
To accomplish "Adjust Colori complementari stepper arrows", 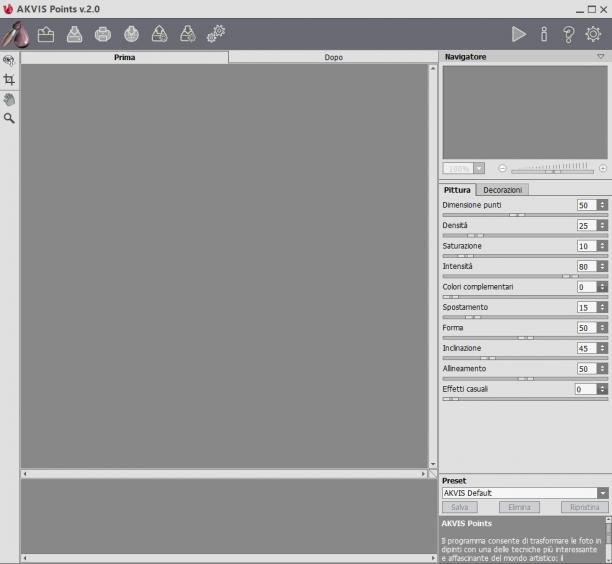I will (x=603, y=287).
